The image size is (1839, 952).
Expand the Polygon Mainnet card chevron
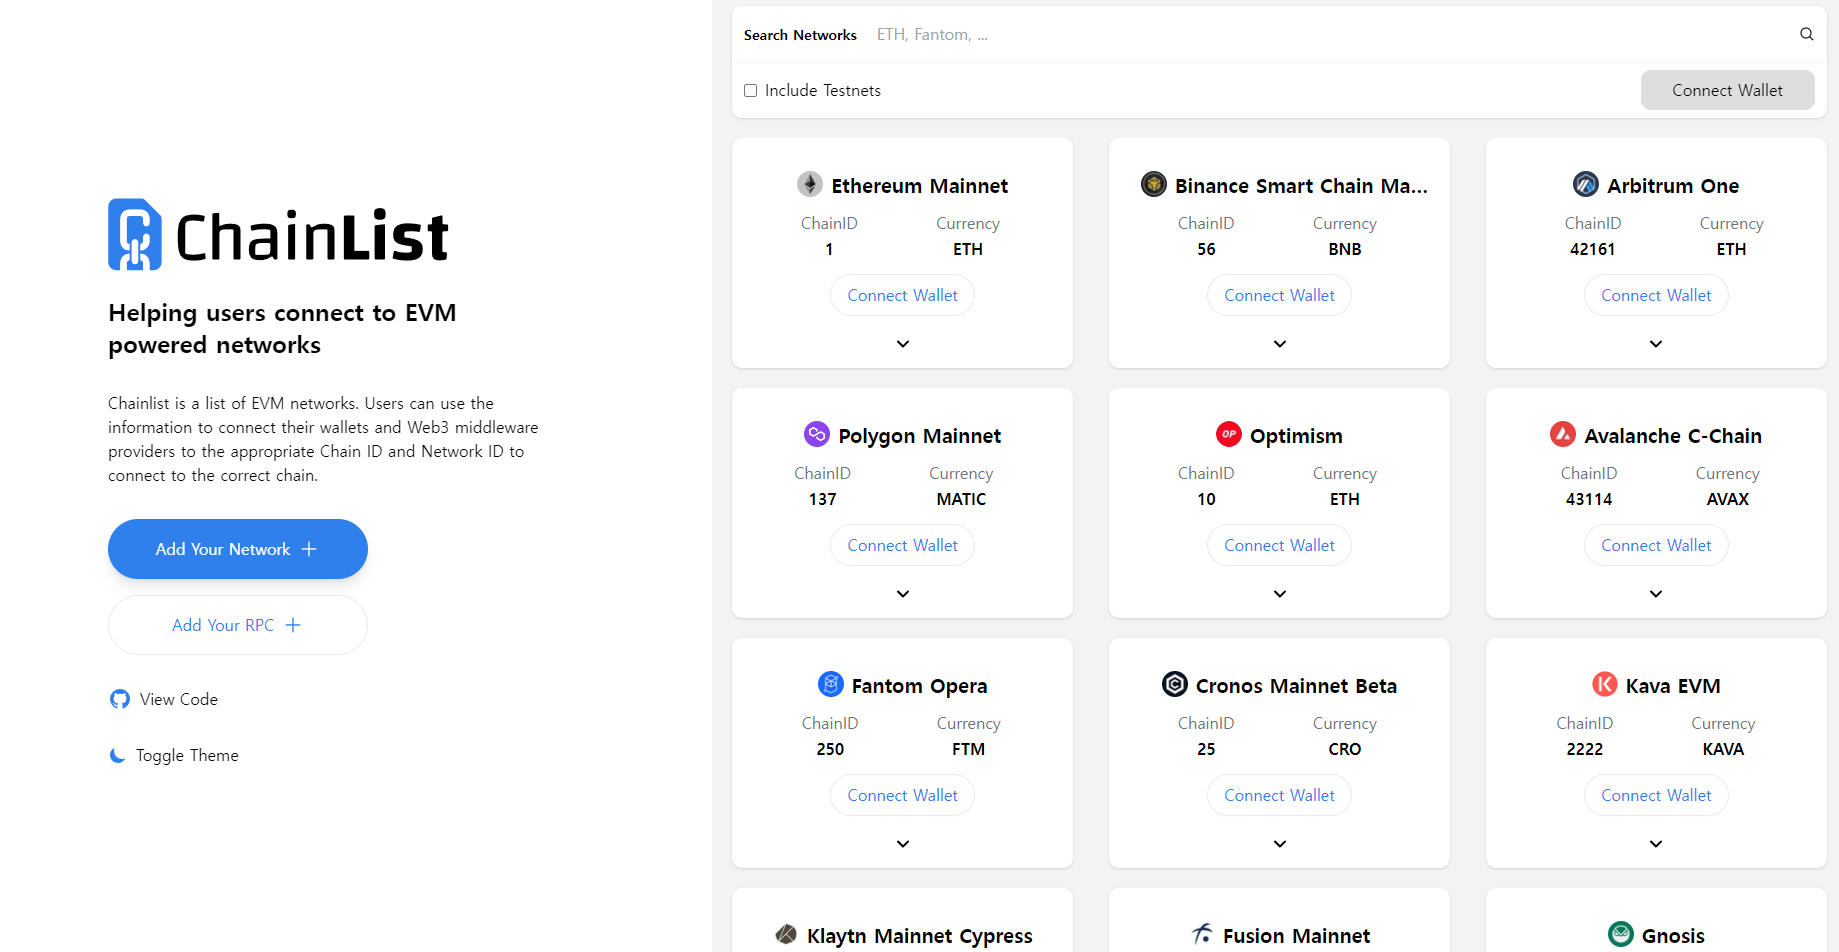pos(903,594)
